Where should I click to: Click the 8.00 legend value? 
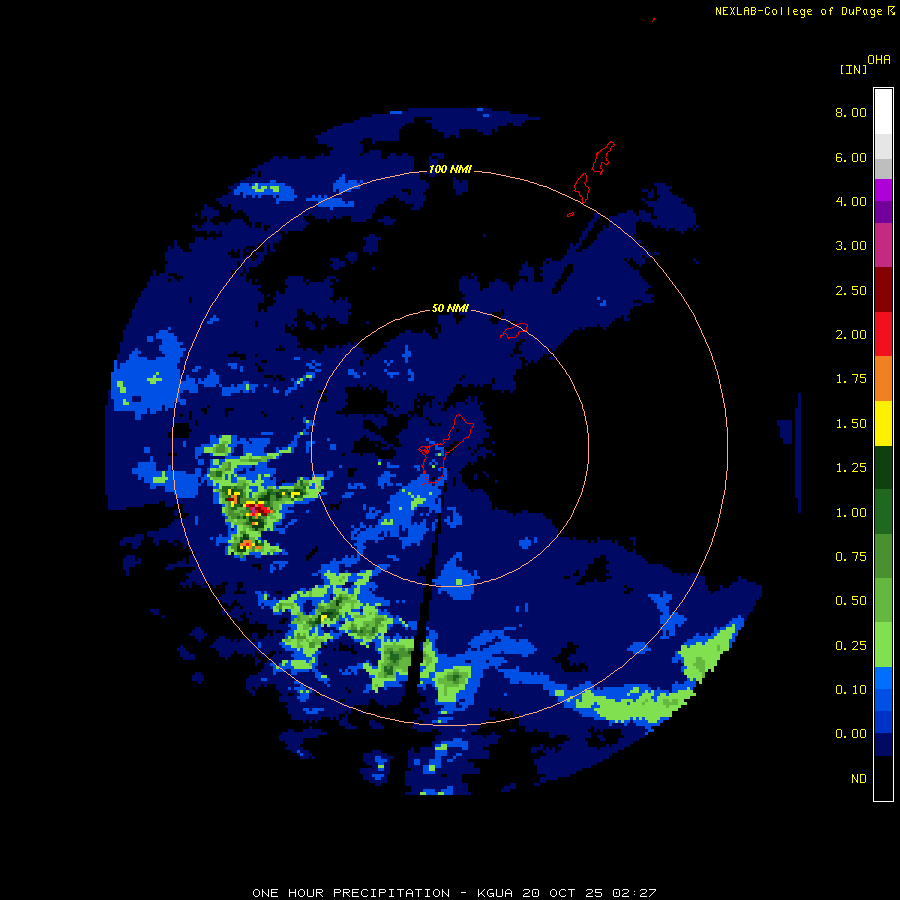tap(851, 112)
